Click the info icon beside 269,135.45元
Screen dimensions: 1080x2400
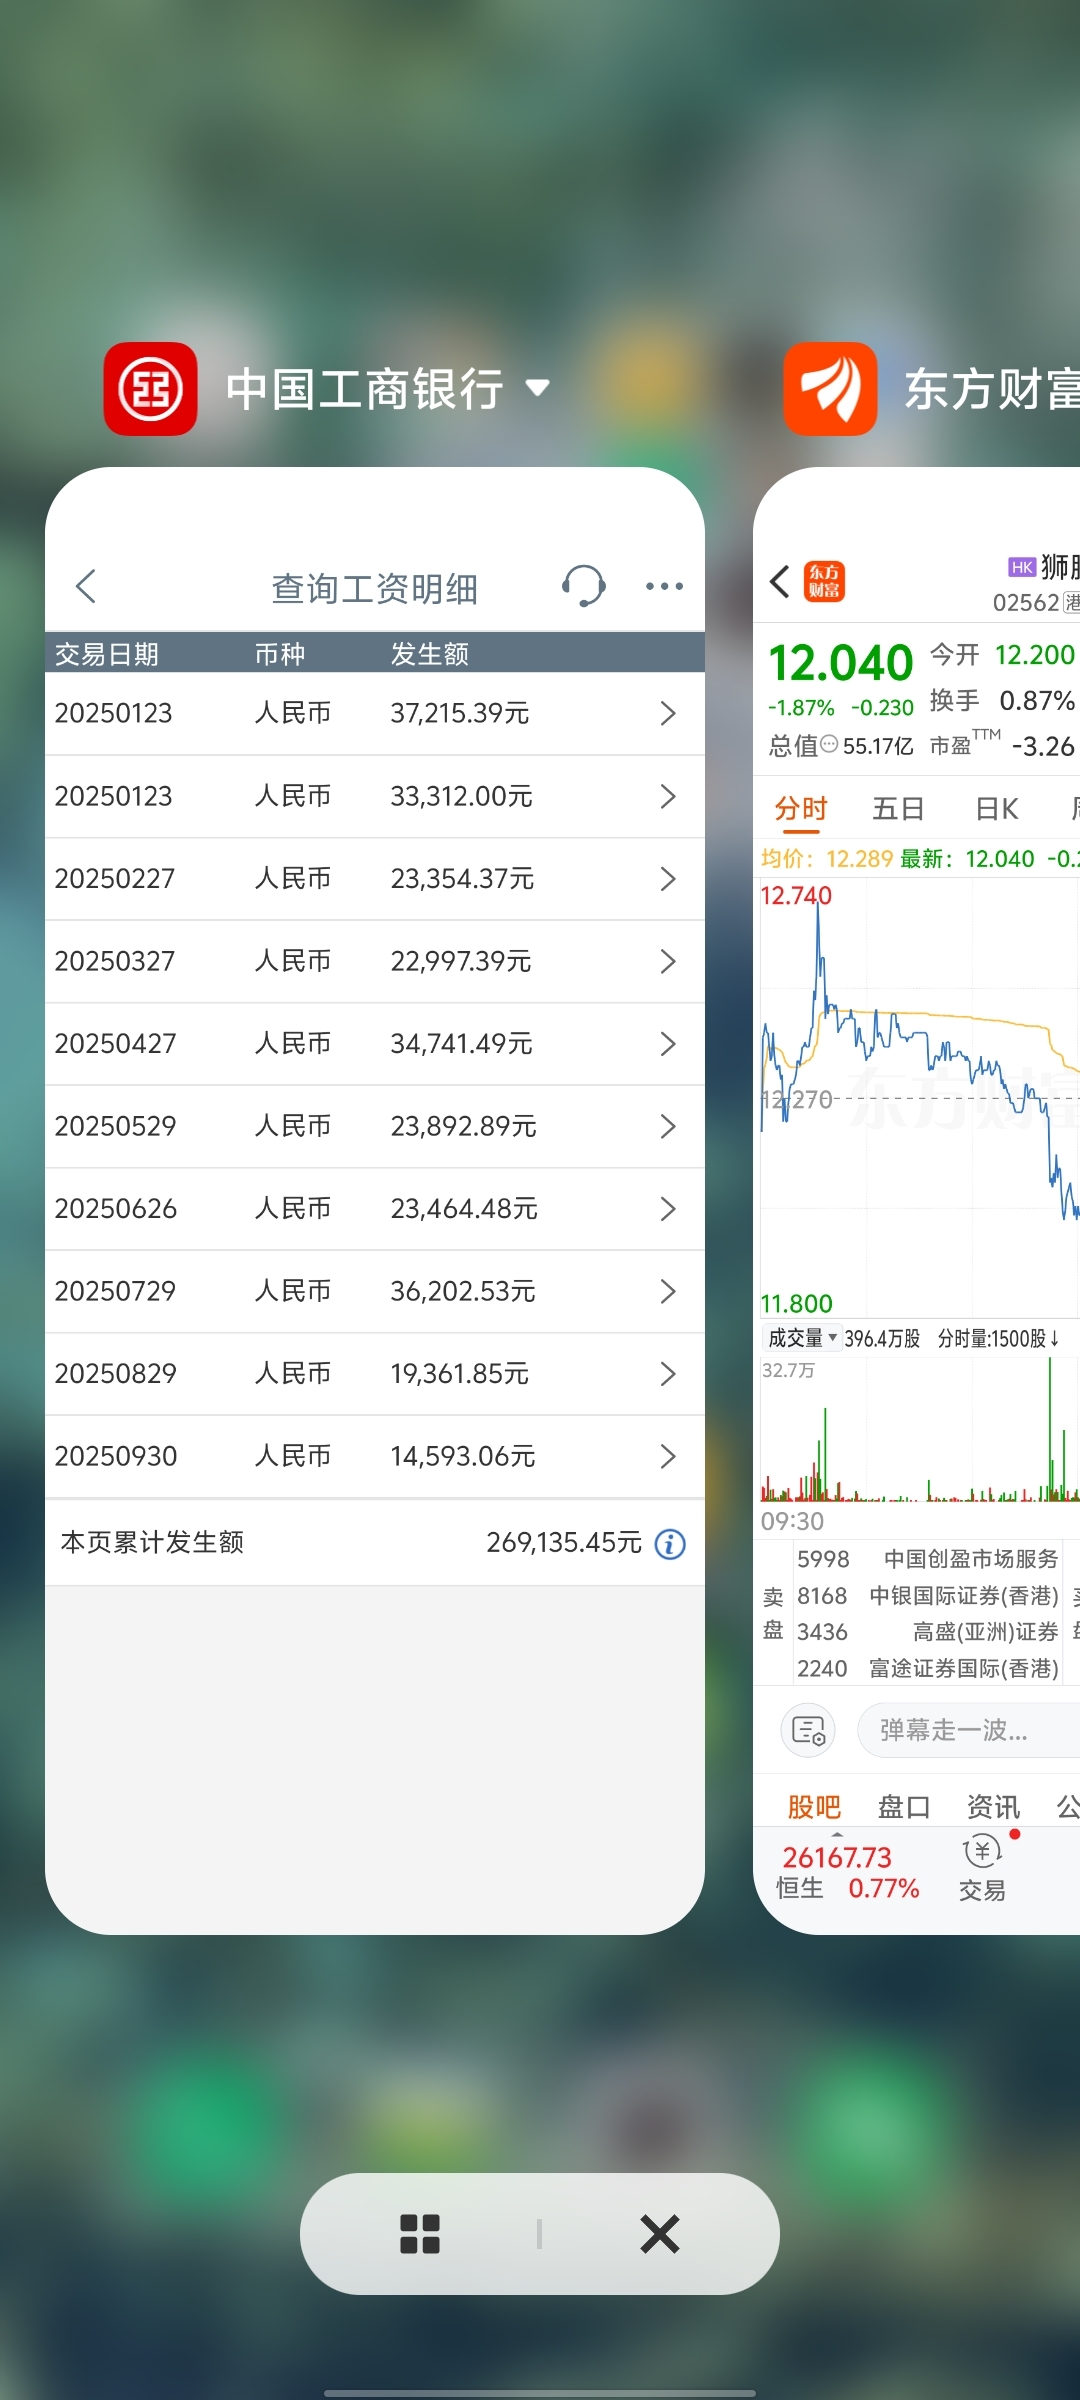click(670, 1544)
